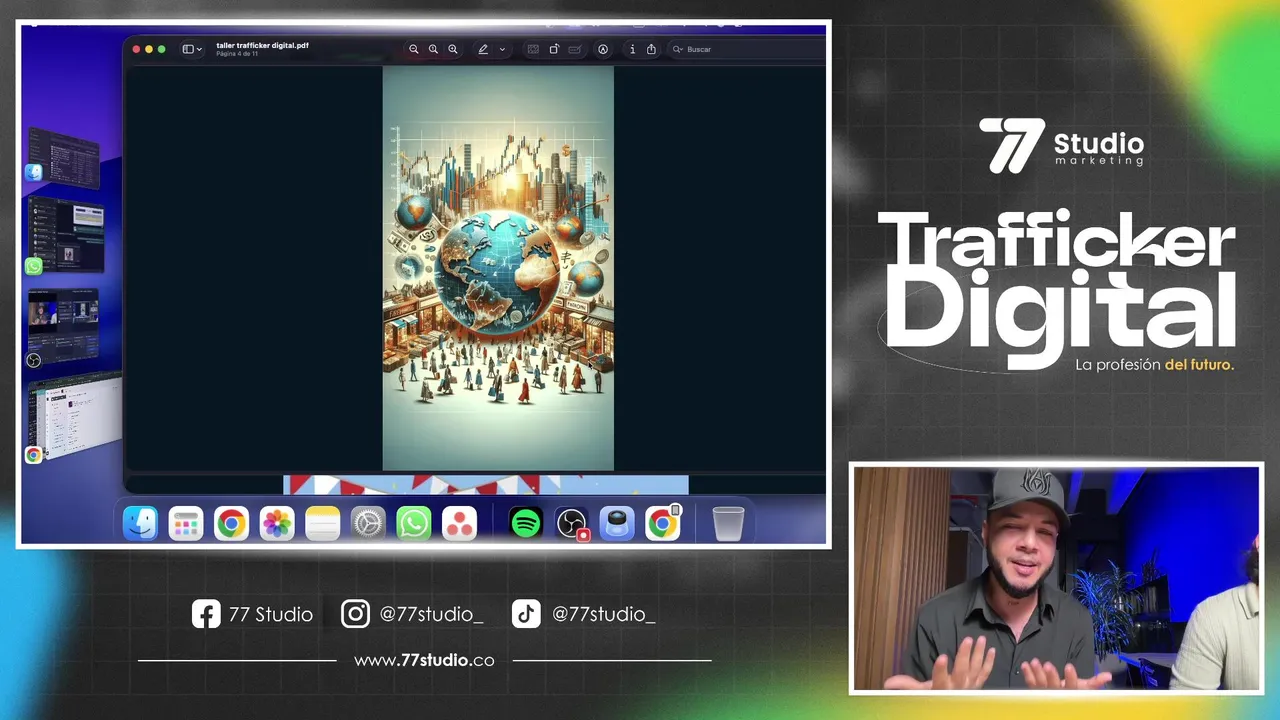
Task: Open WhatsApp from the Dock
Action: tap(413, 523)
